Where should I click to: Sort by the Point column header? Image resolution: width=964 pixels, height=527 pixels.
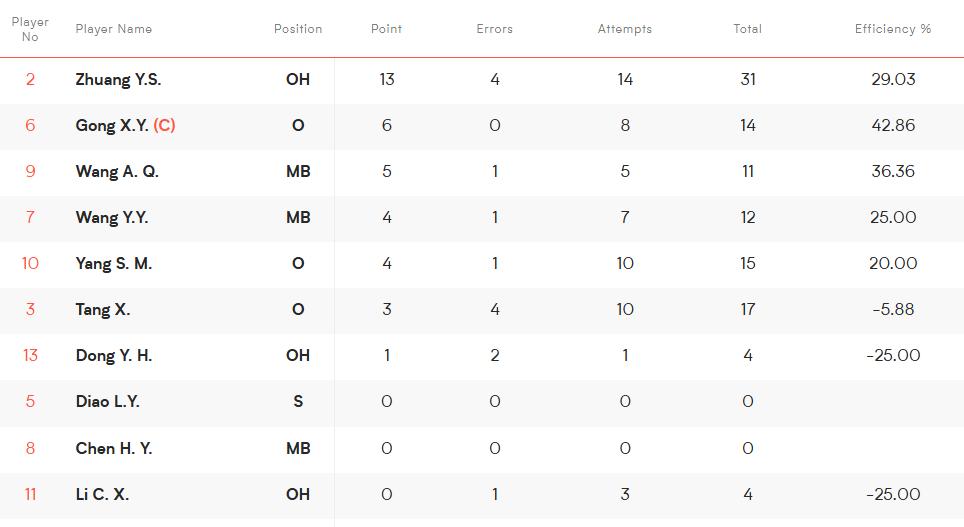(x=386, y=29)
